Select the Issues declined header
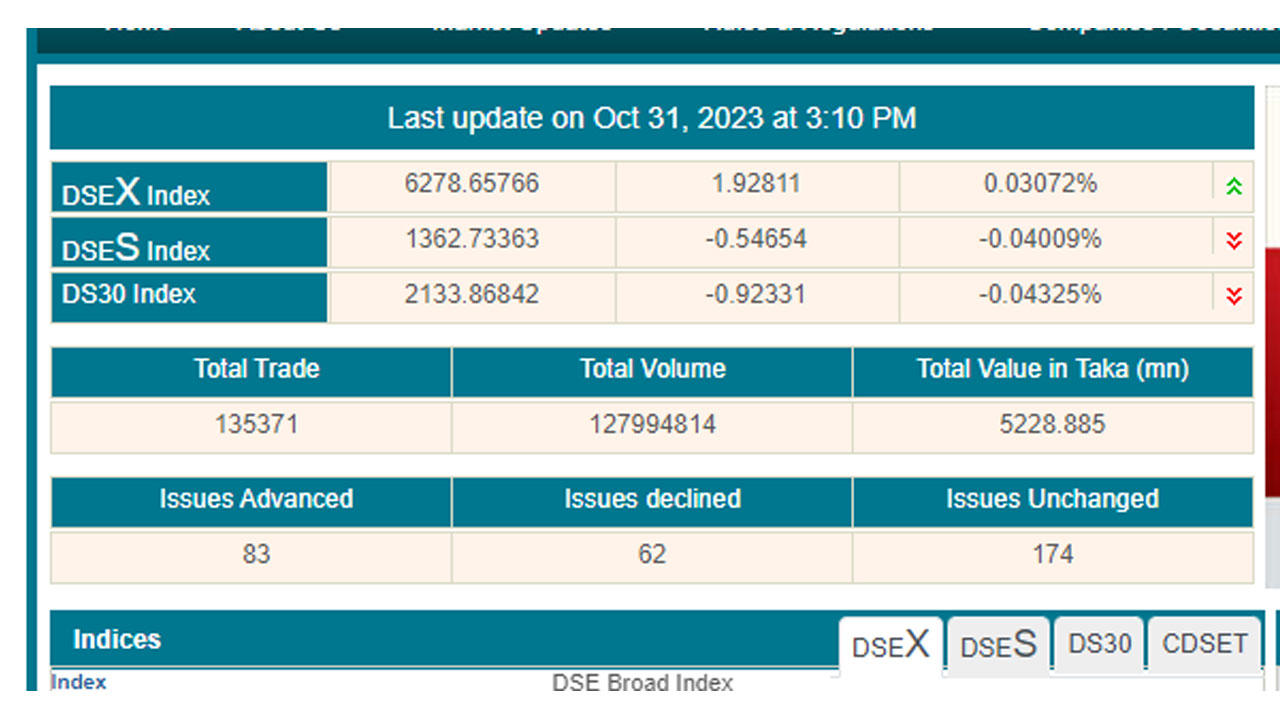Image resolution: width=1280 pixels, height=720 pixels. pos(652,499)
